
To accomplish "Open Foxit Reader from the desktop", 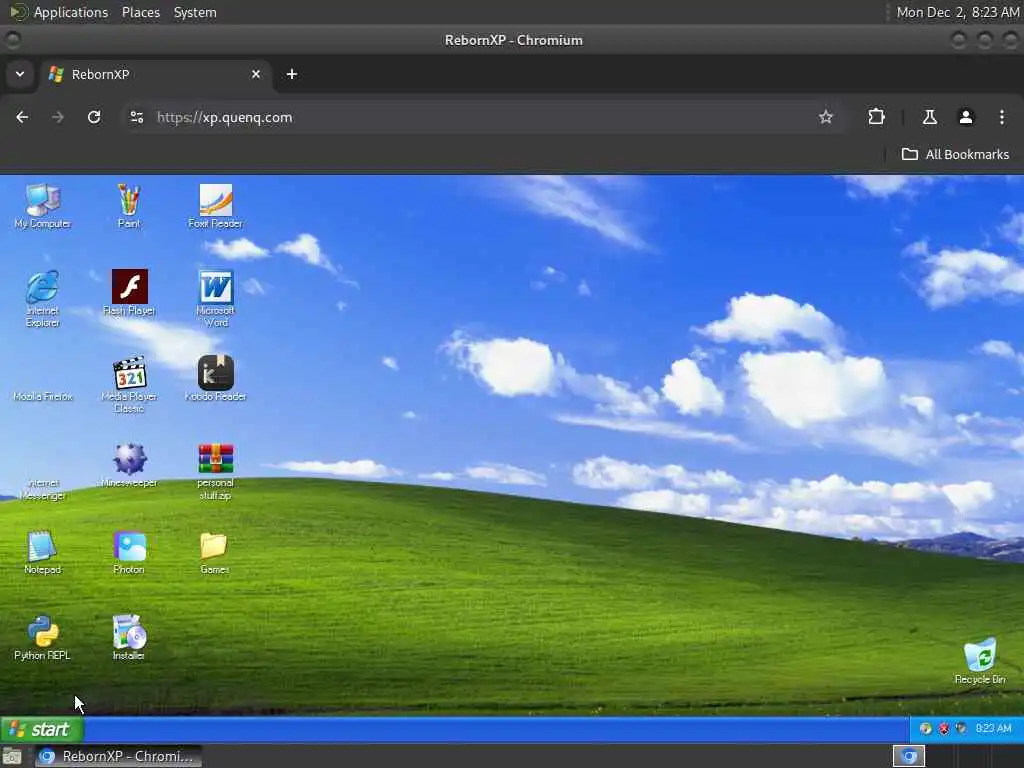I will coord(216,206).
